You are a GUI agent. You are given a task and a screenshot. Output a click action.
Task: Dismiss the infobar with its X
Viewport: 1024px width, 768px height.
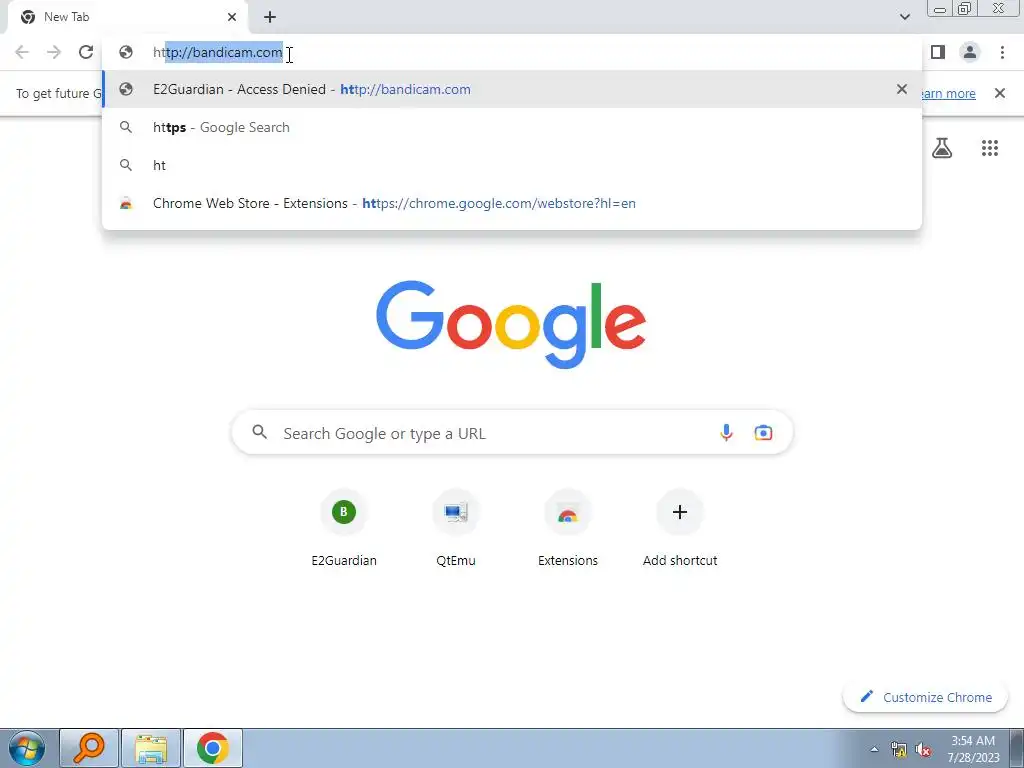1000,93
